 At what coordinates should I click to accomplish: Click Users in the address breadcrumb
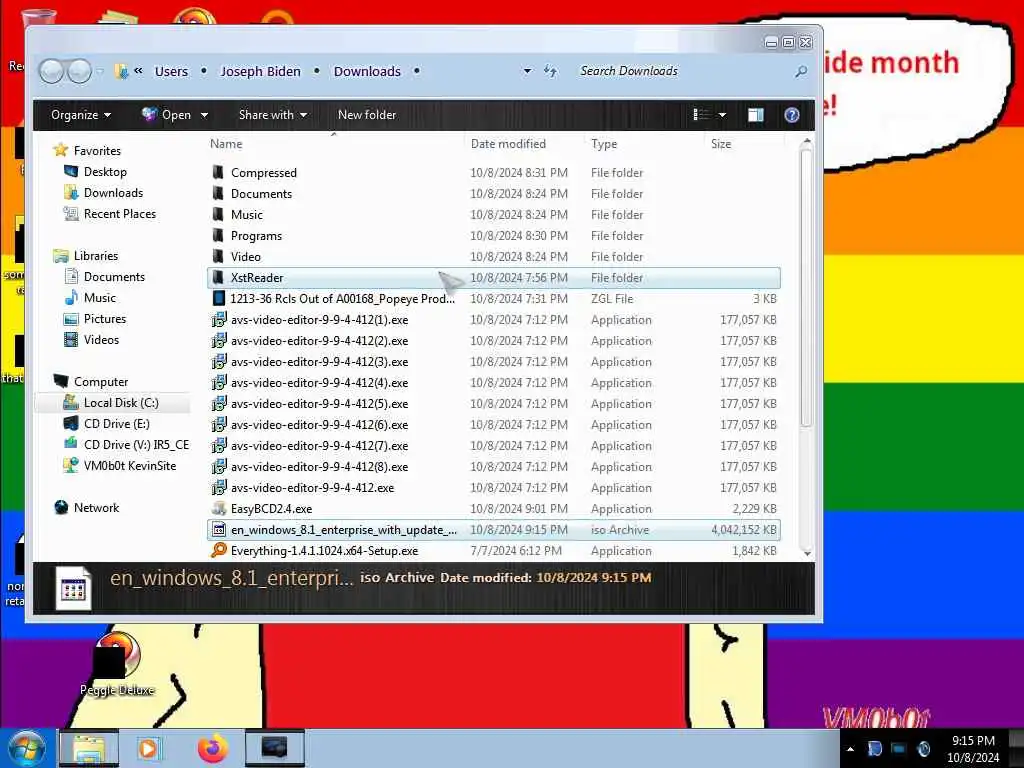coord(171,71)
